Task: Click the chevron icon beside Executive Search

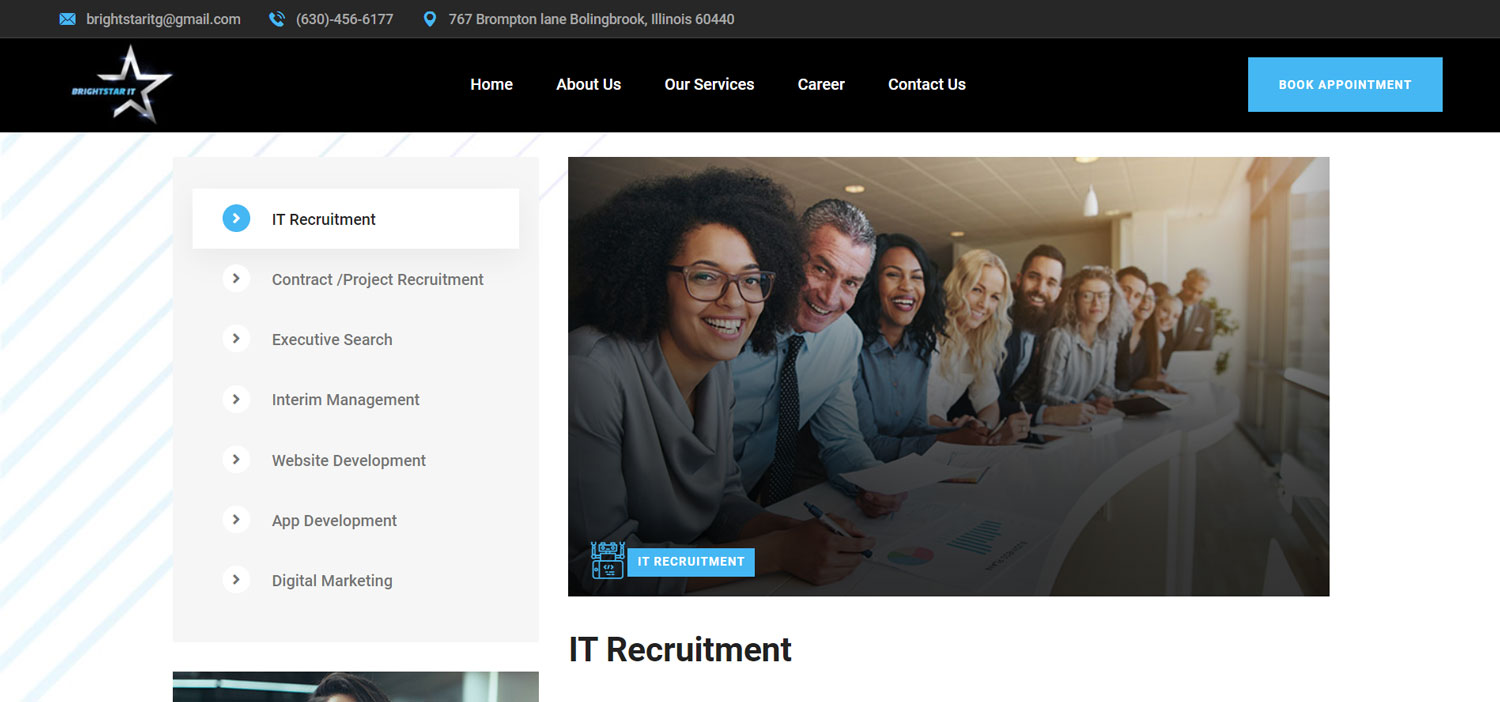Action: click(x=236, y=339)
